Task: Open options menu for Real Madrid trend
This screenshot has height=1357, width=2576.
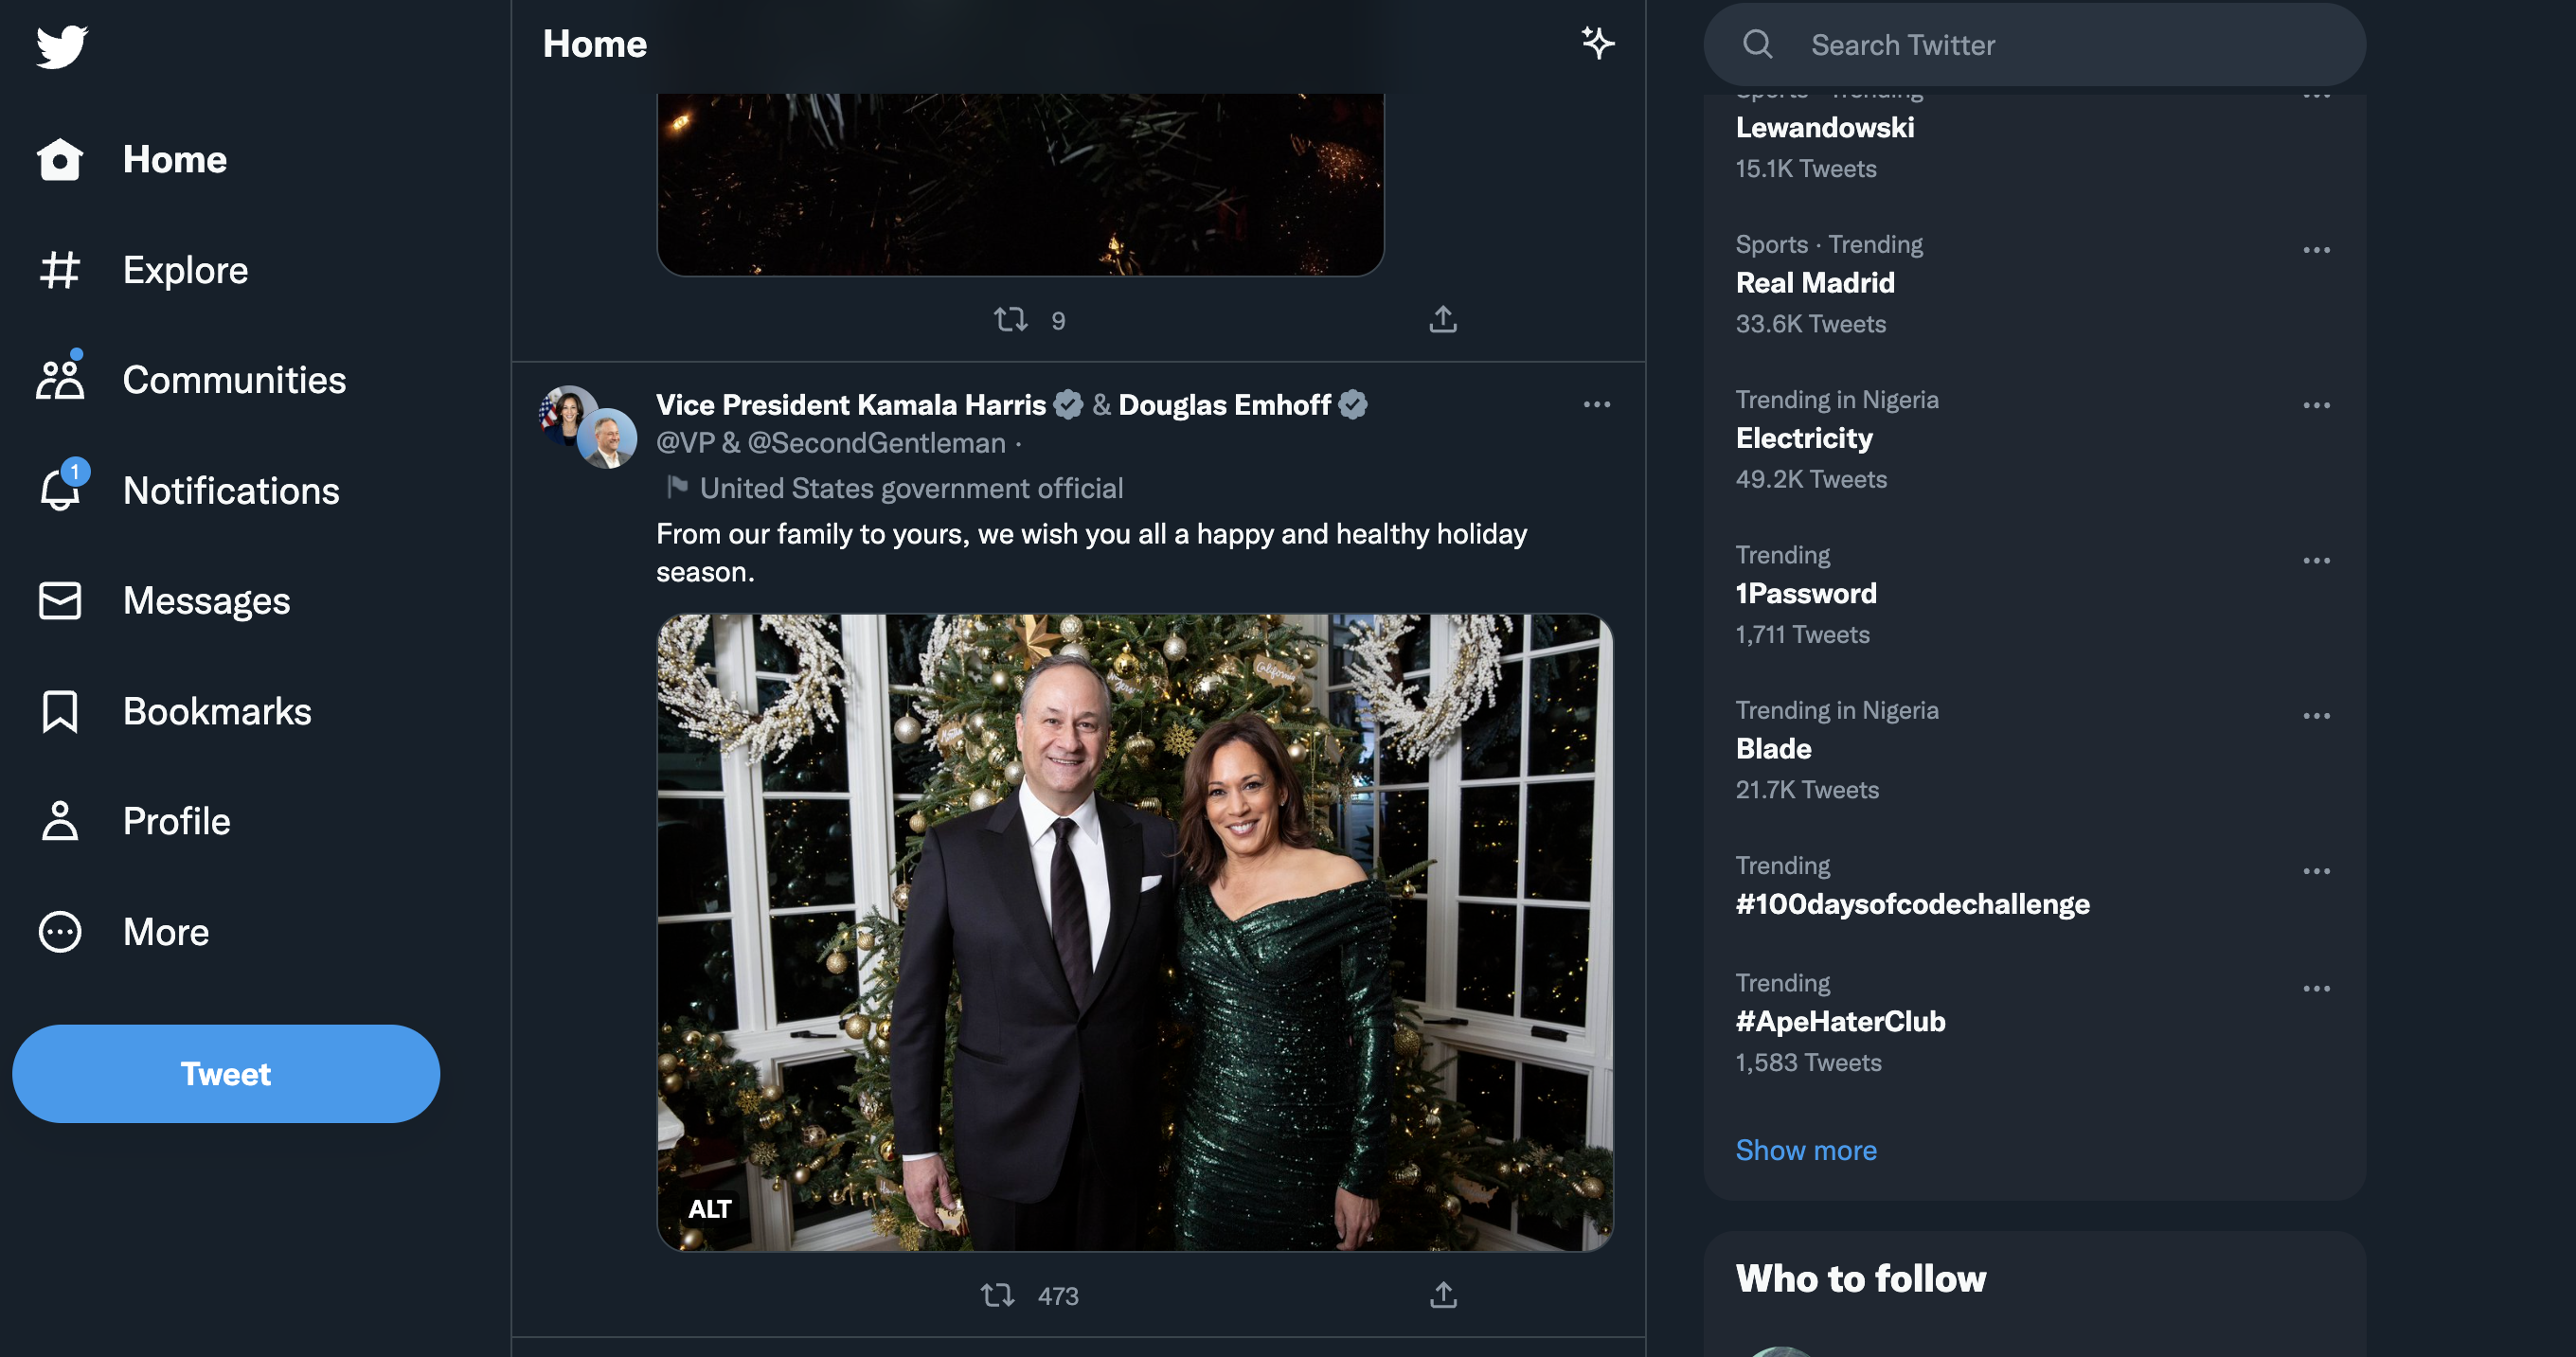Action: (2316, 250)
